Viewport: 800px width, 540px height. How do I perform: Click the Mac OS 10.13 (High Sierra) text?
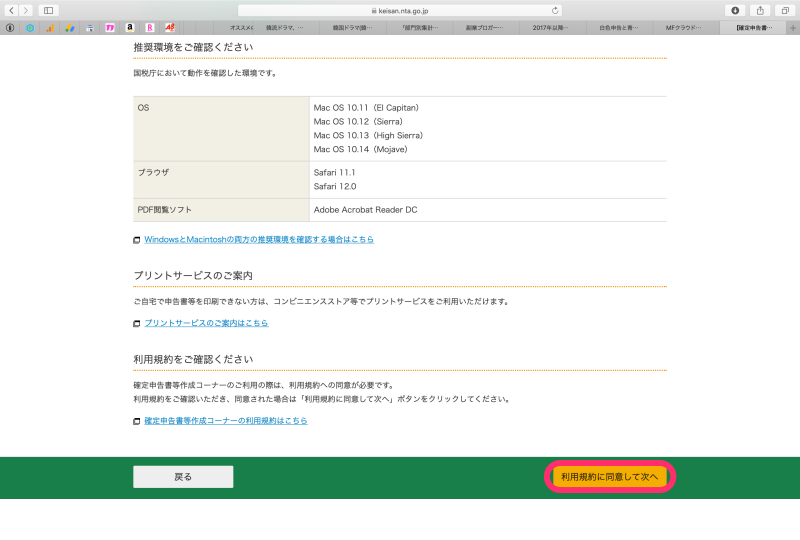368,135
